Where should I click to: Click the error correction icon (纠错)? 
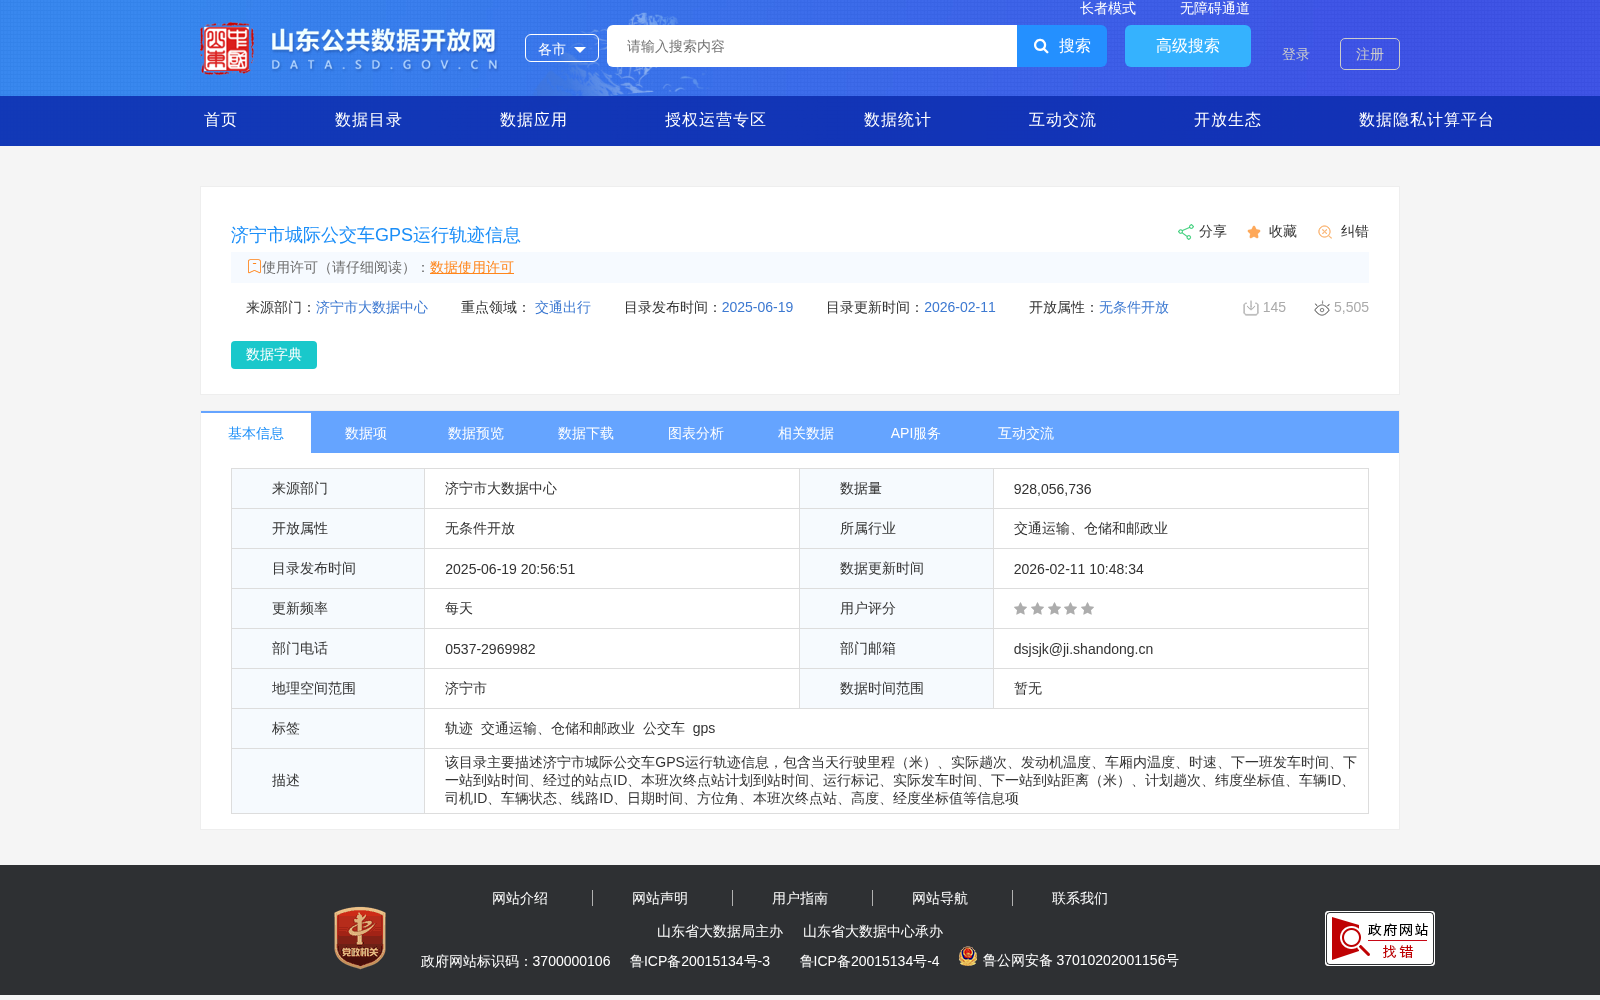(x=1325, y=232)
